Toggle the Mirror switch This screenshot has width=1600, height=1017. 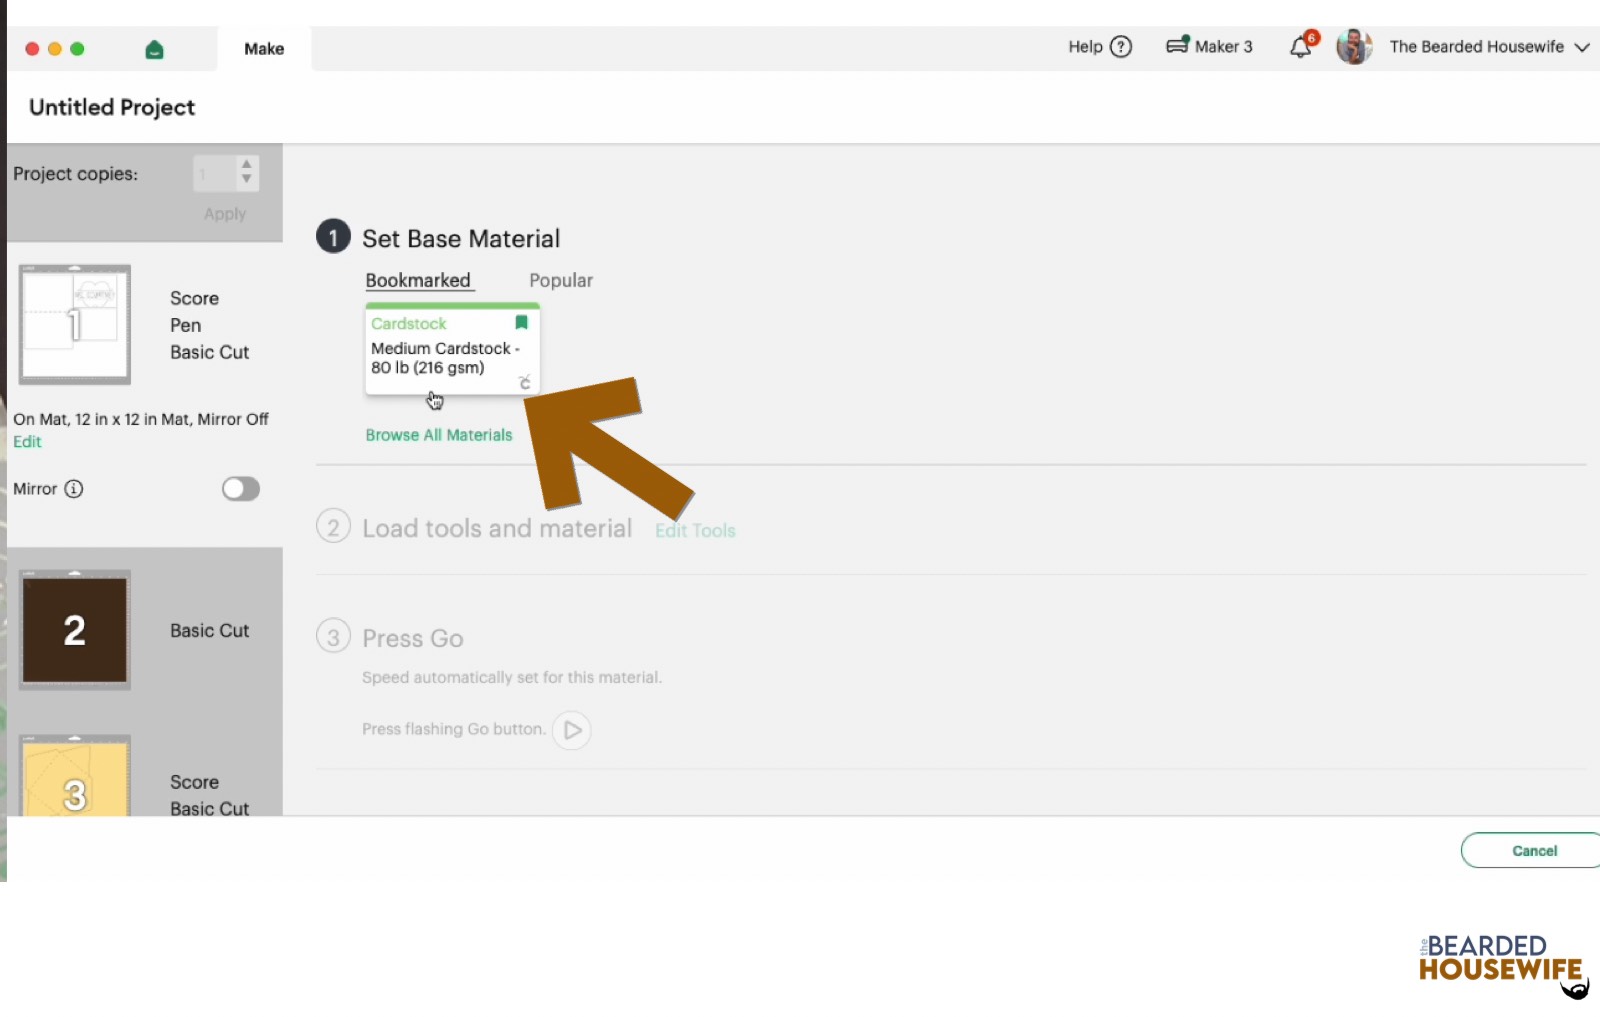240,489
